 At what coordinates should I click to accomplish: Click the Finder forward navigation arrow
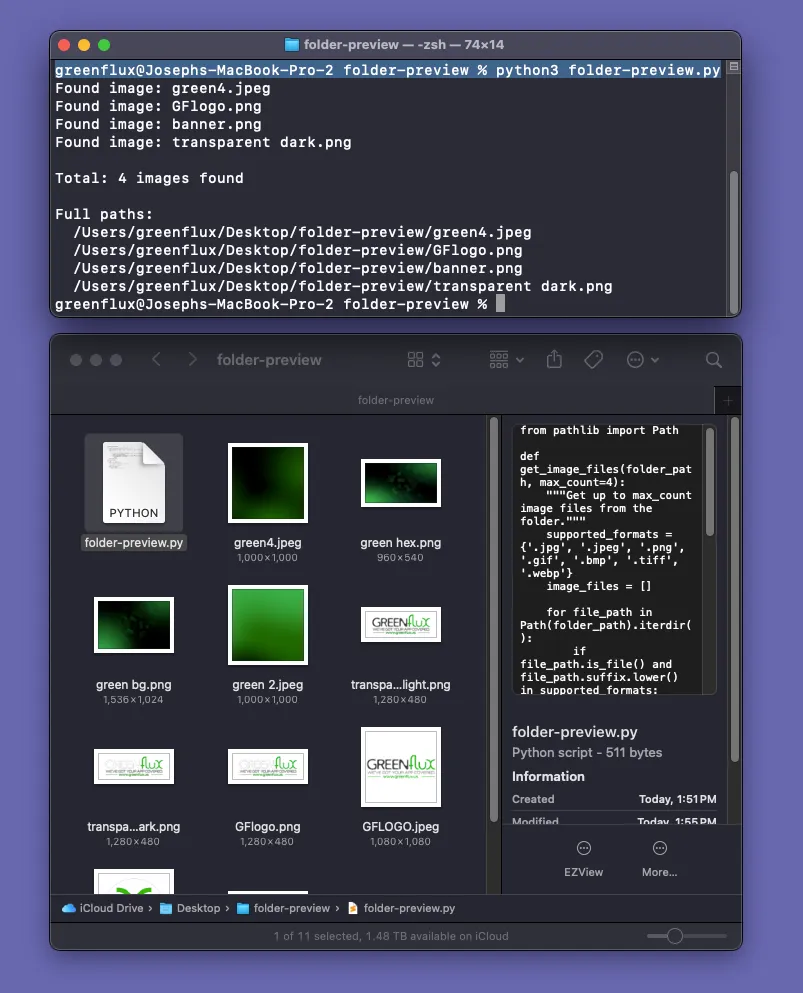[192, 360]
